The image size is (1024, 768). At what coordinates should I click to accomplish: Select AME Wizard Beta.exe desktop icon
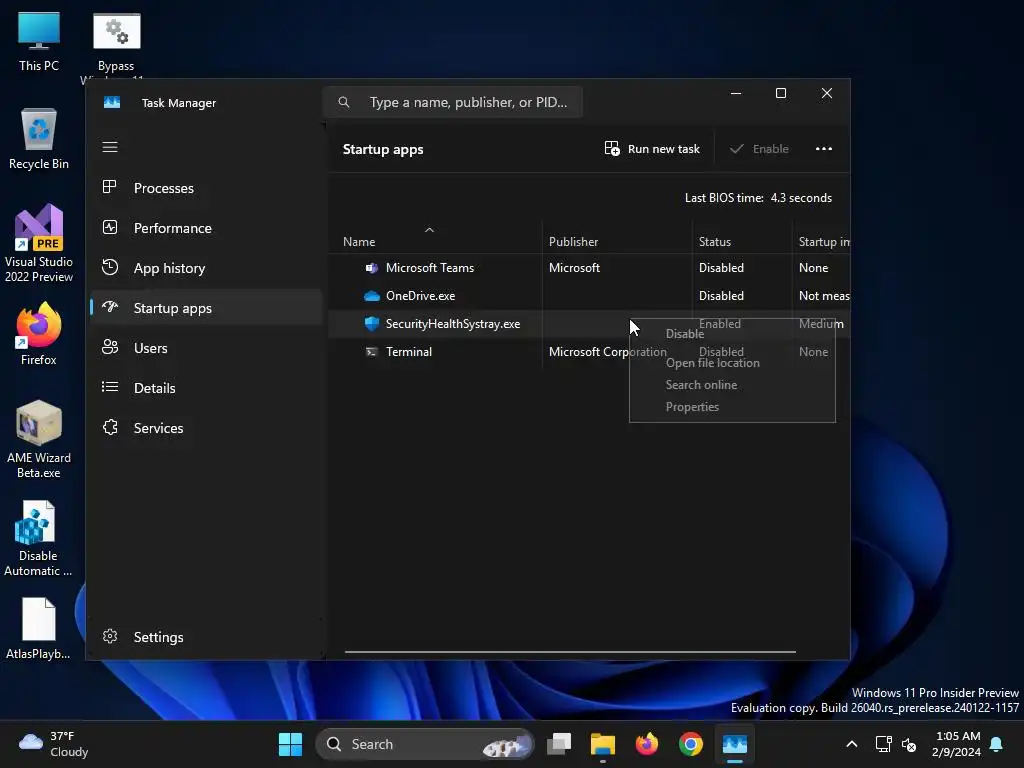pyautogui.click(x=39, y=440)
